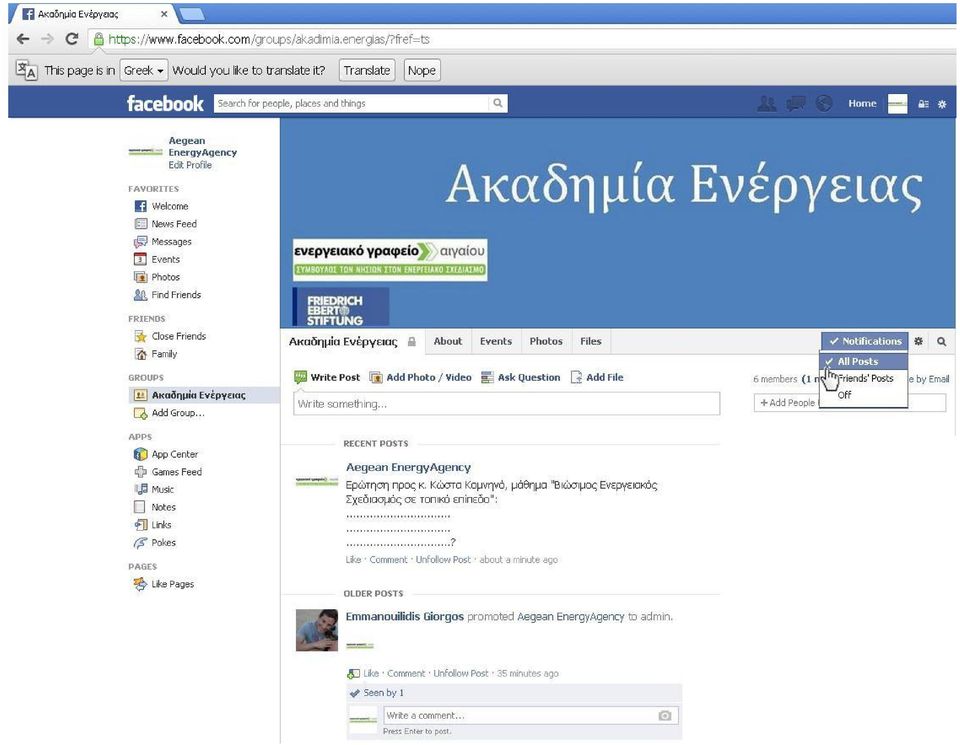Open account settings gear in top bar
The width and height of the screenshot is (960, 745).
pos(942,104)
